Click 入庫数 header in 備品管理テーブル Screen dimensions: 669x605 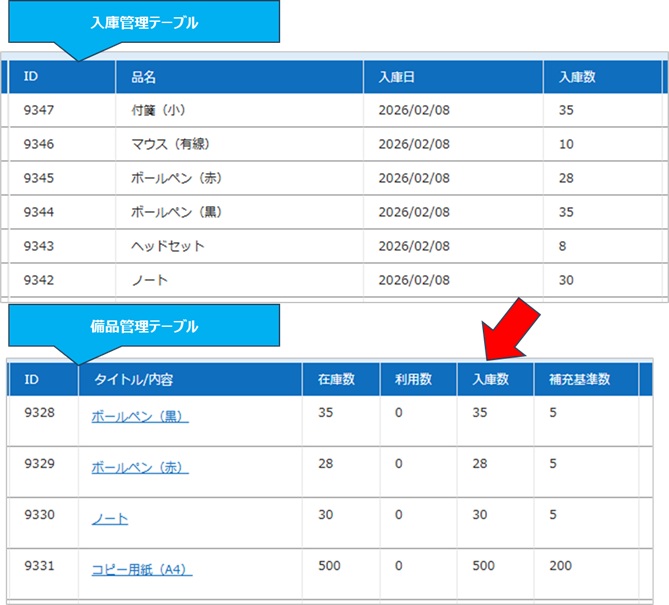pos(490,380)
